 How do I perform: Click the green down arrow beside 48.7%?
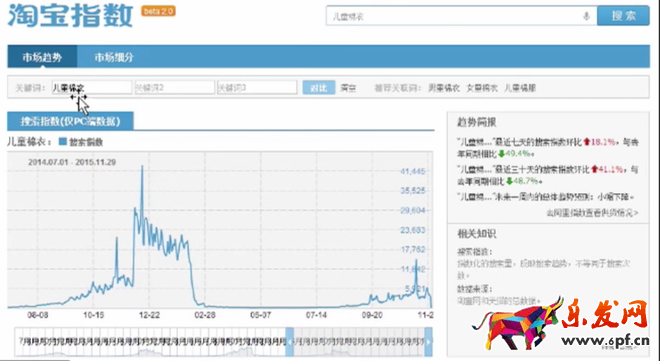click(x=509, y=181)
